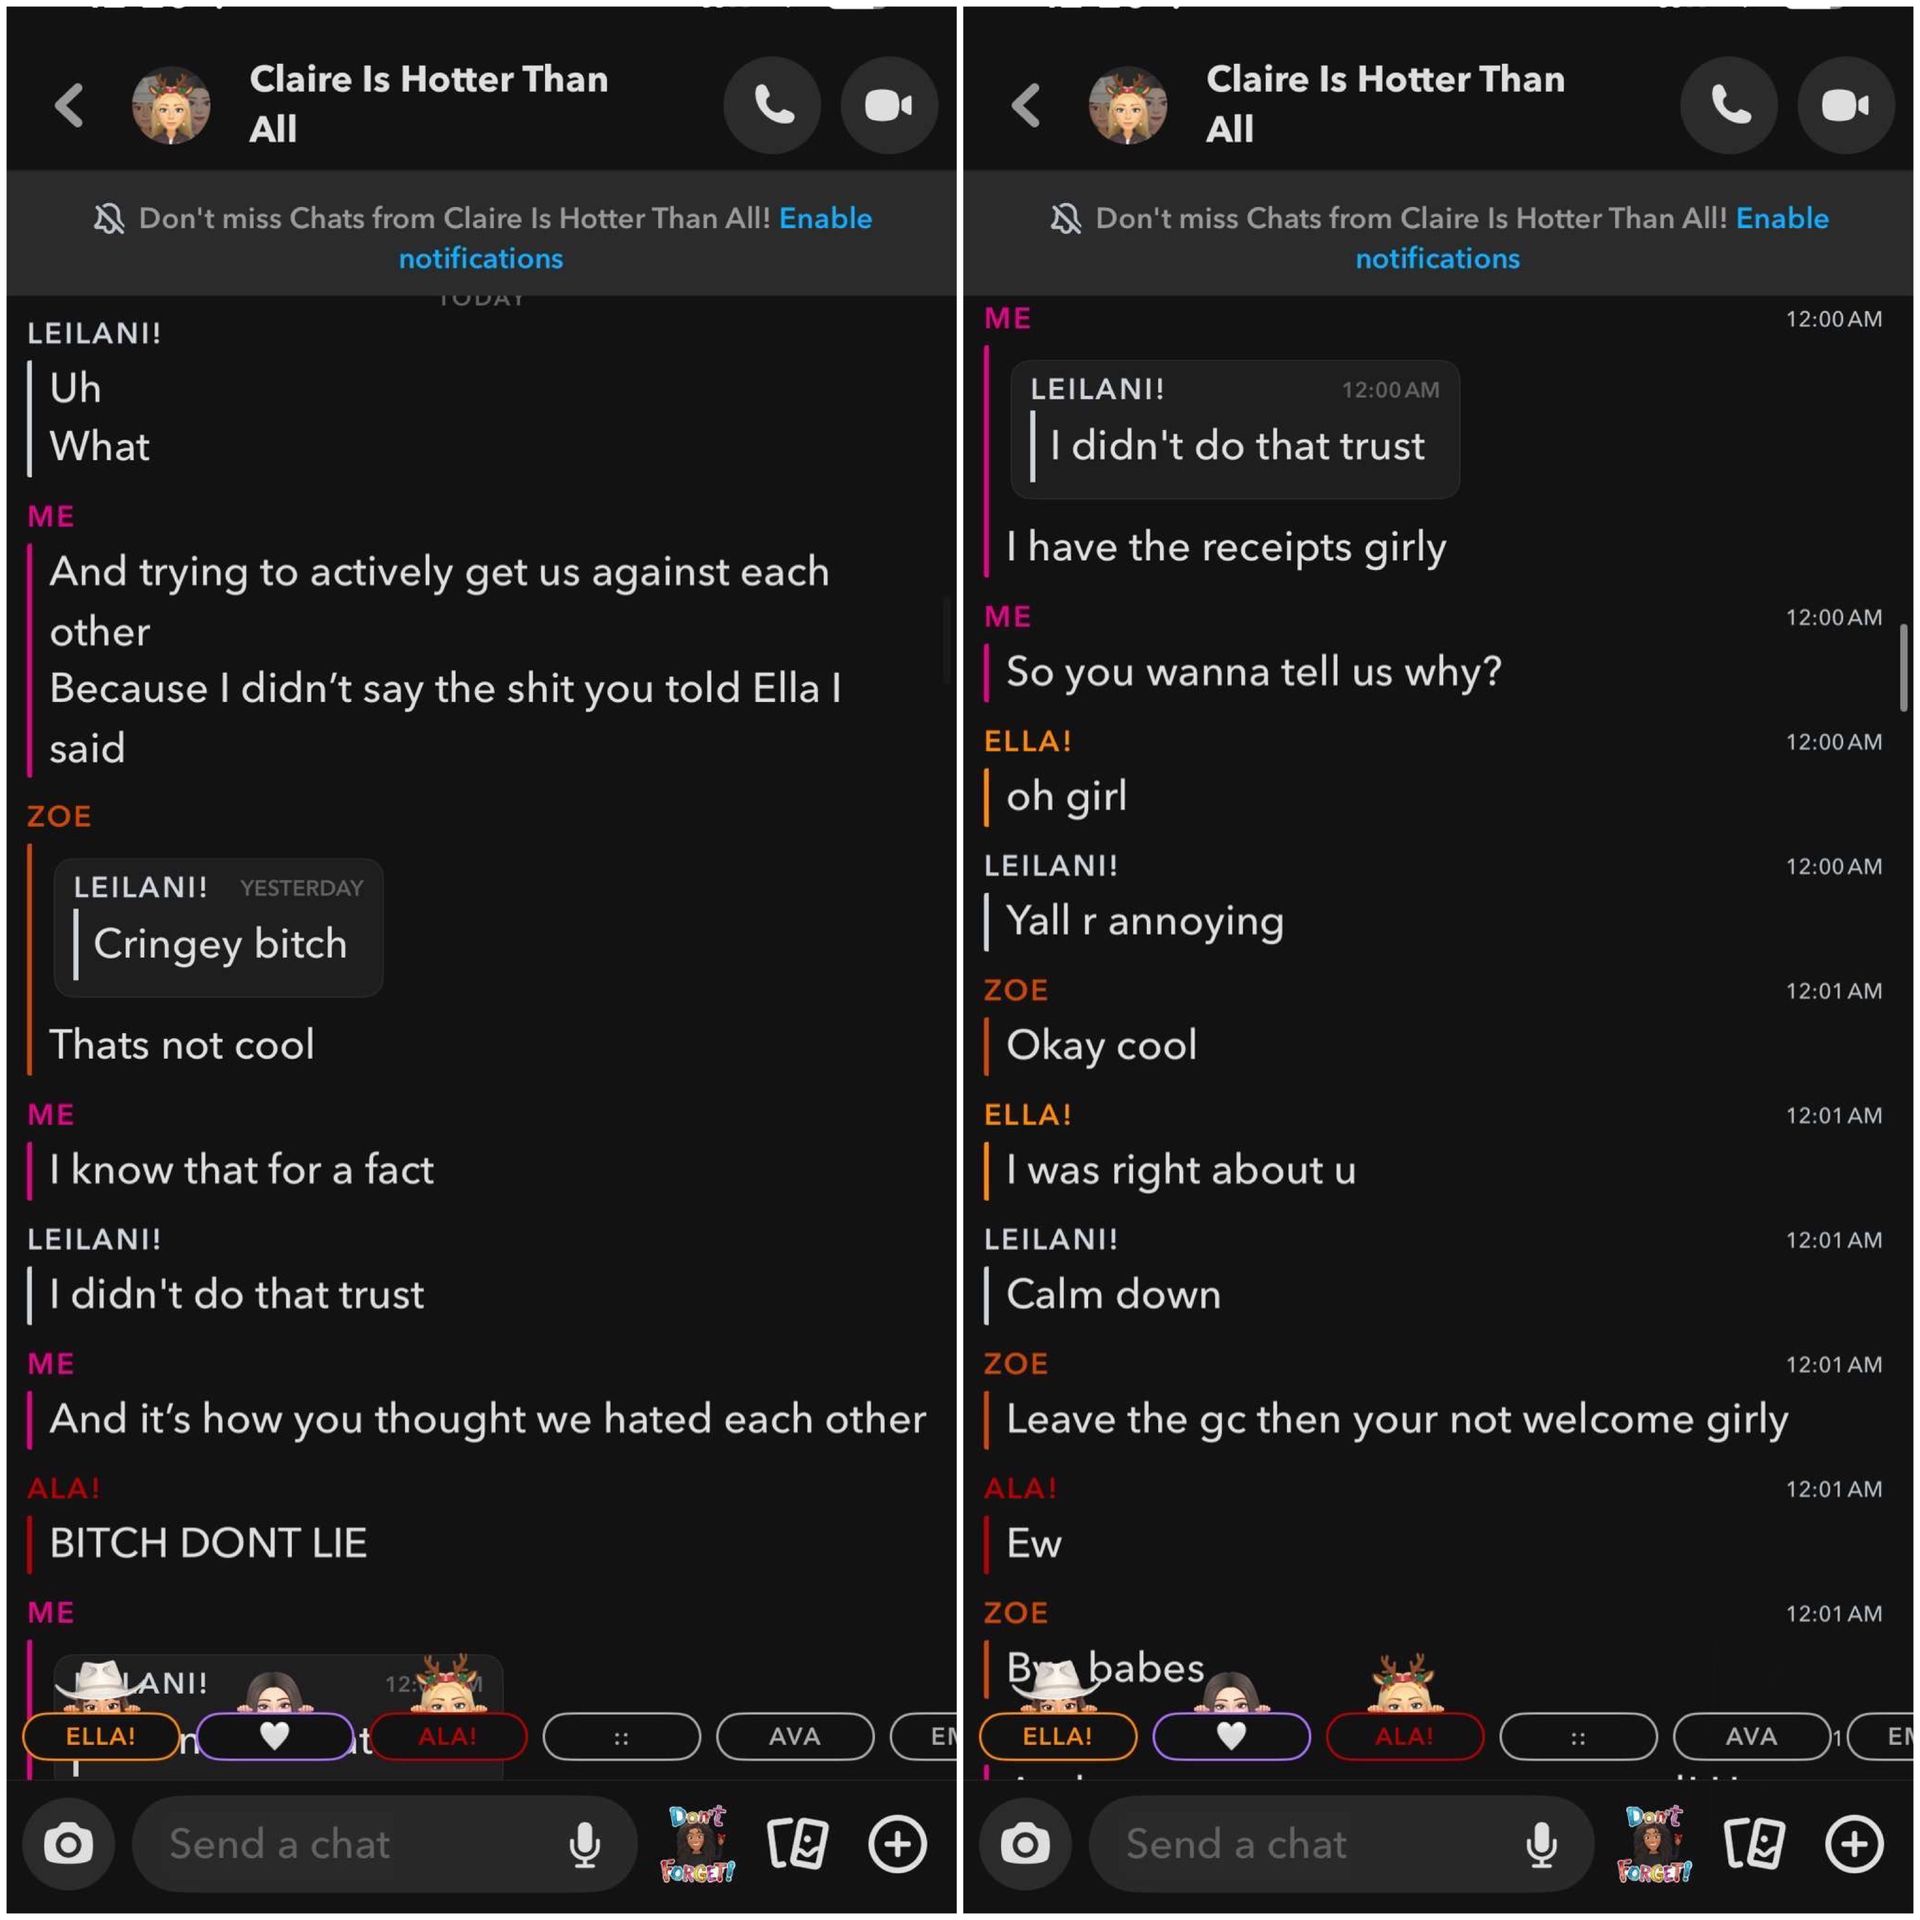
Task: Open group avatar in left header
Action: click(171, 105)
